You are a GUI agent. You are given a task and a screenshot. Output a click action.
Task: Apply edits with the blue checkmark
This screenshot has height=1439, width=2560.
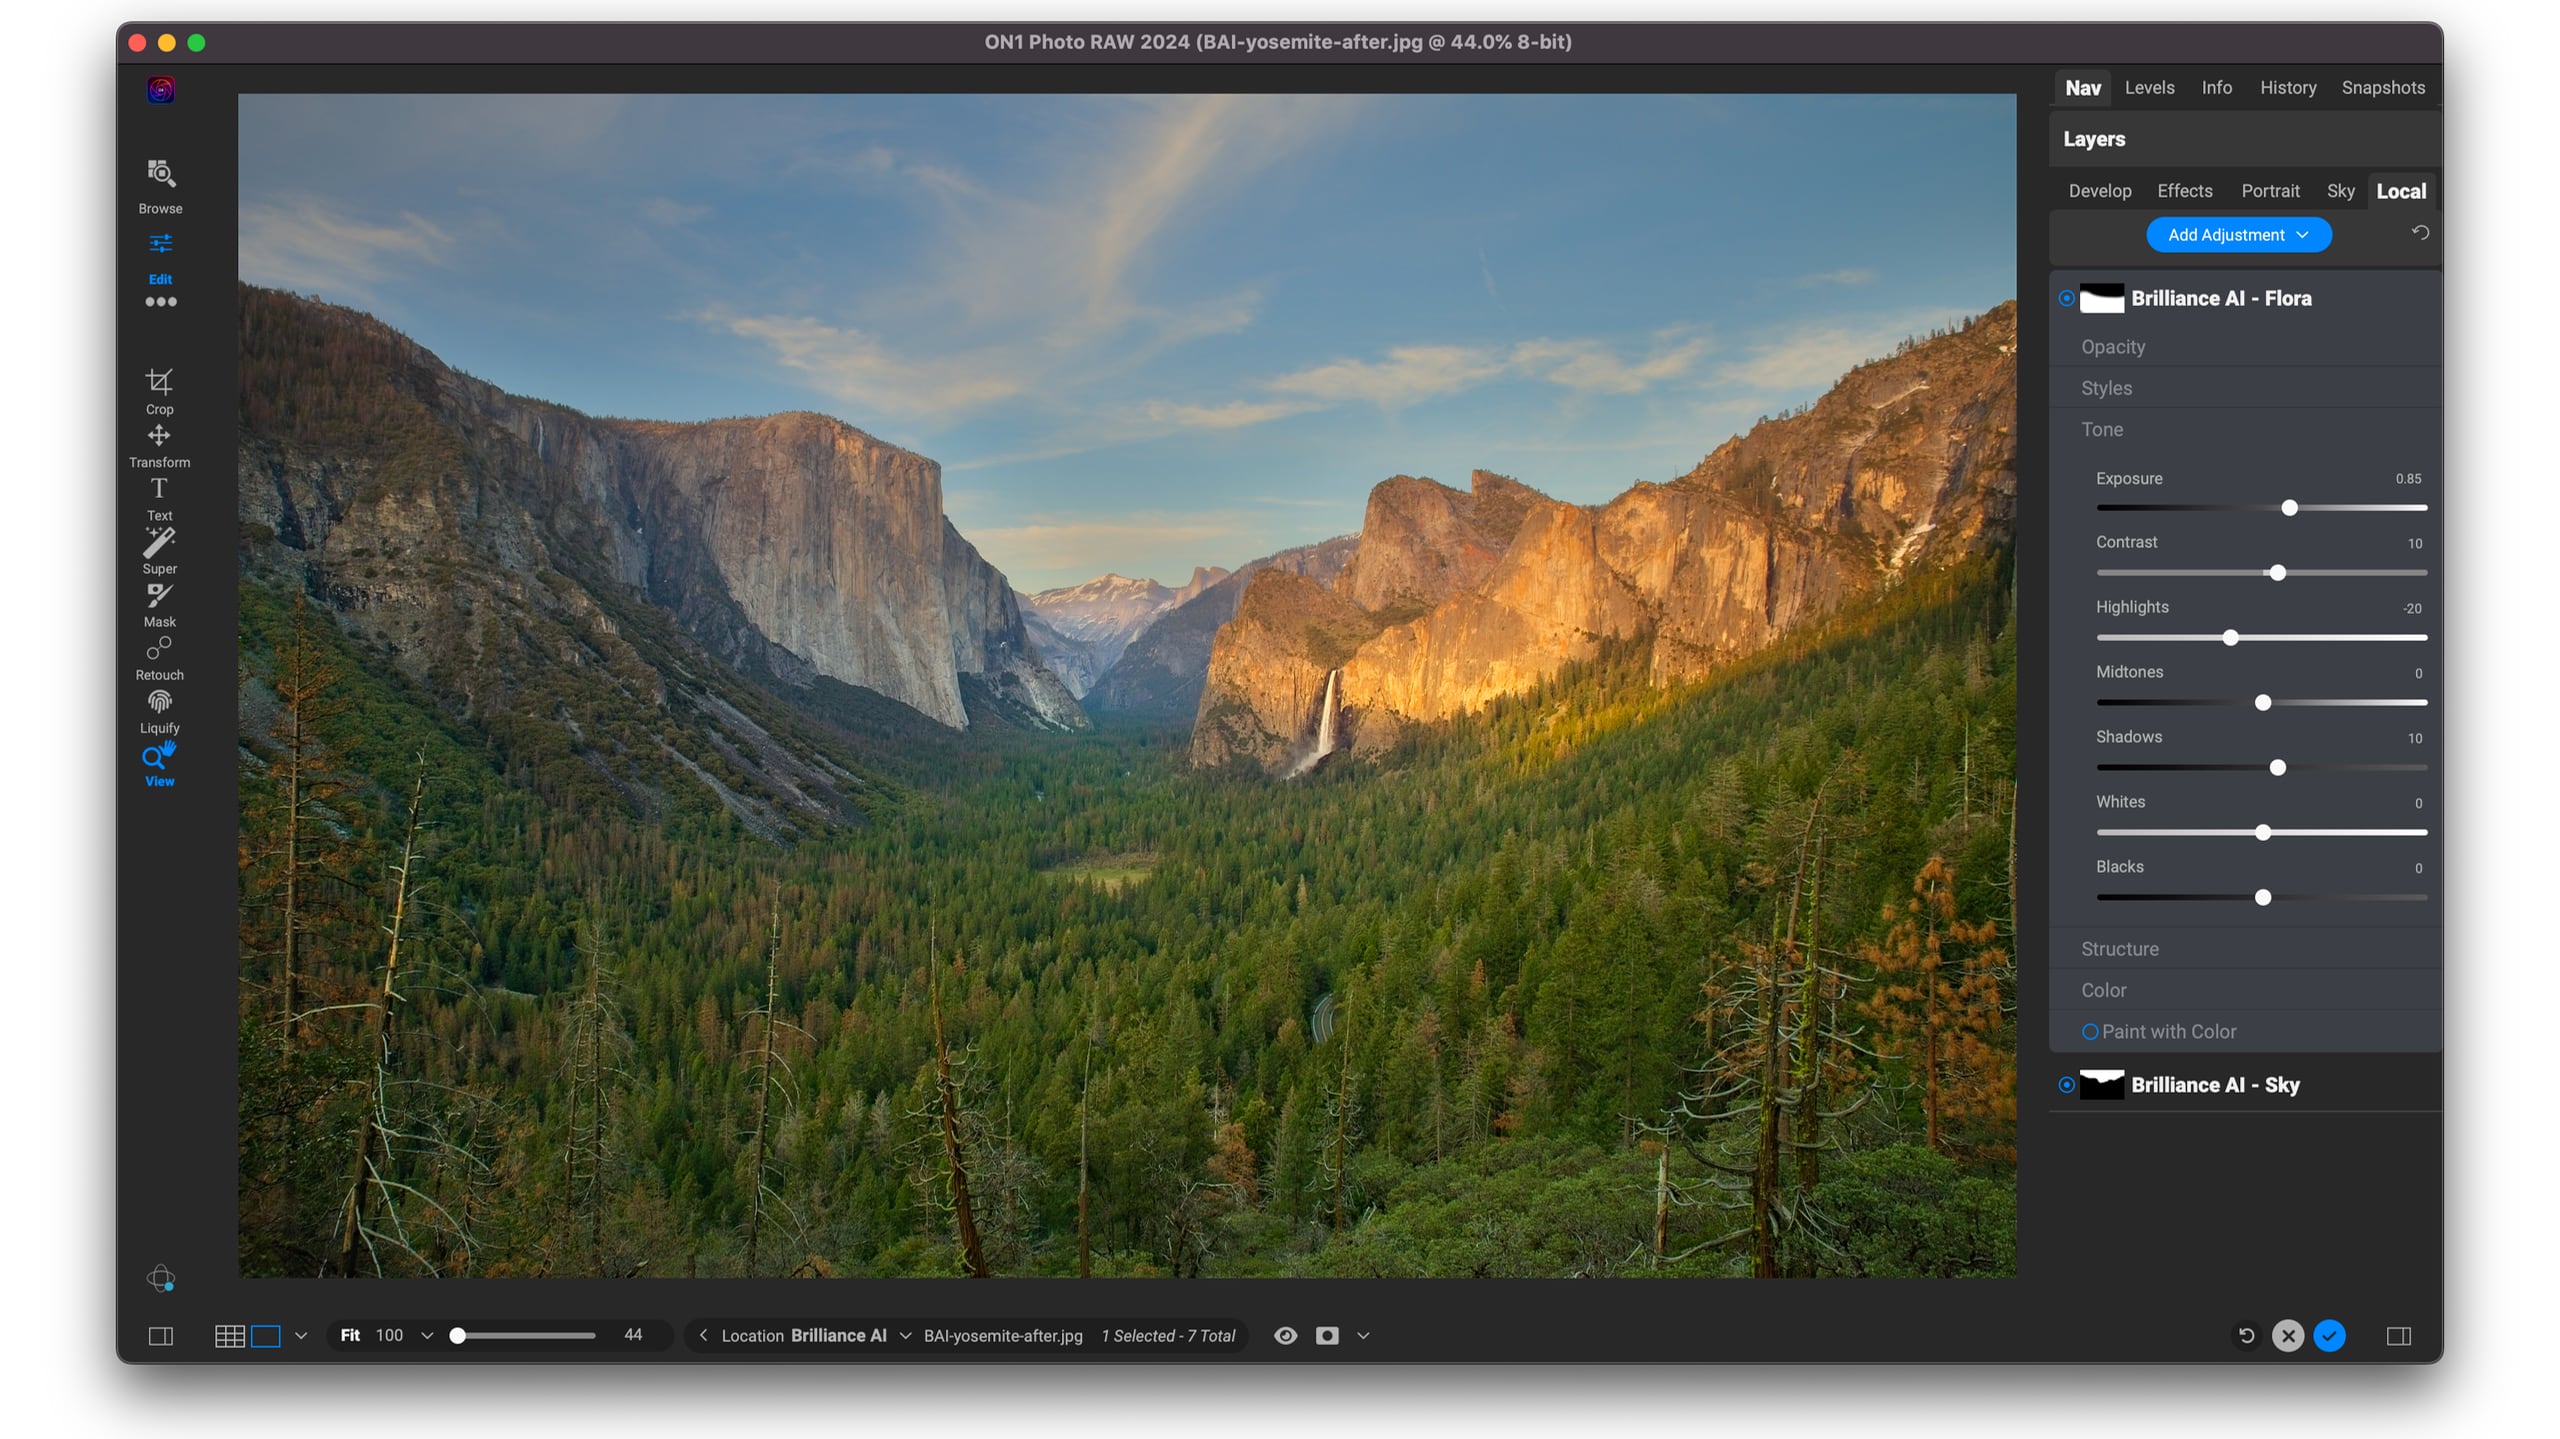[x=2329, y=1336]
